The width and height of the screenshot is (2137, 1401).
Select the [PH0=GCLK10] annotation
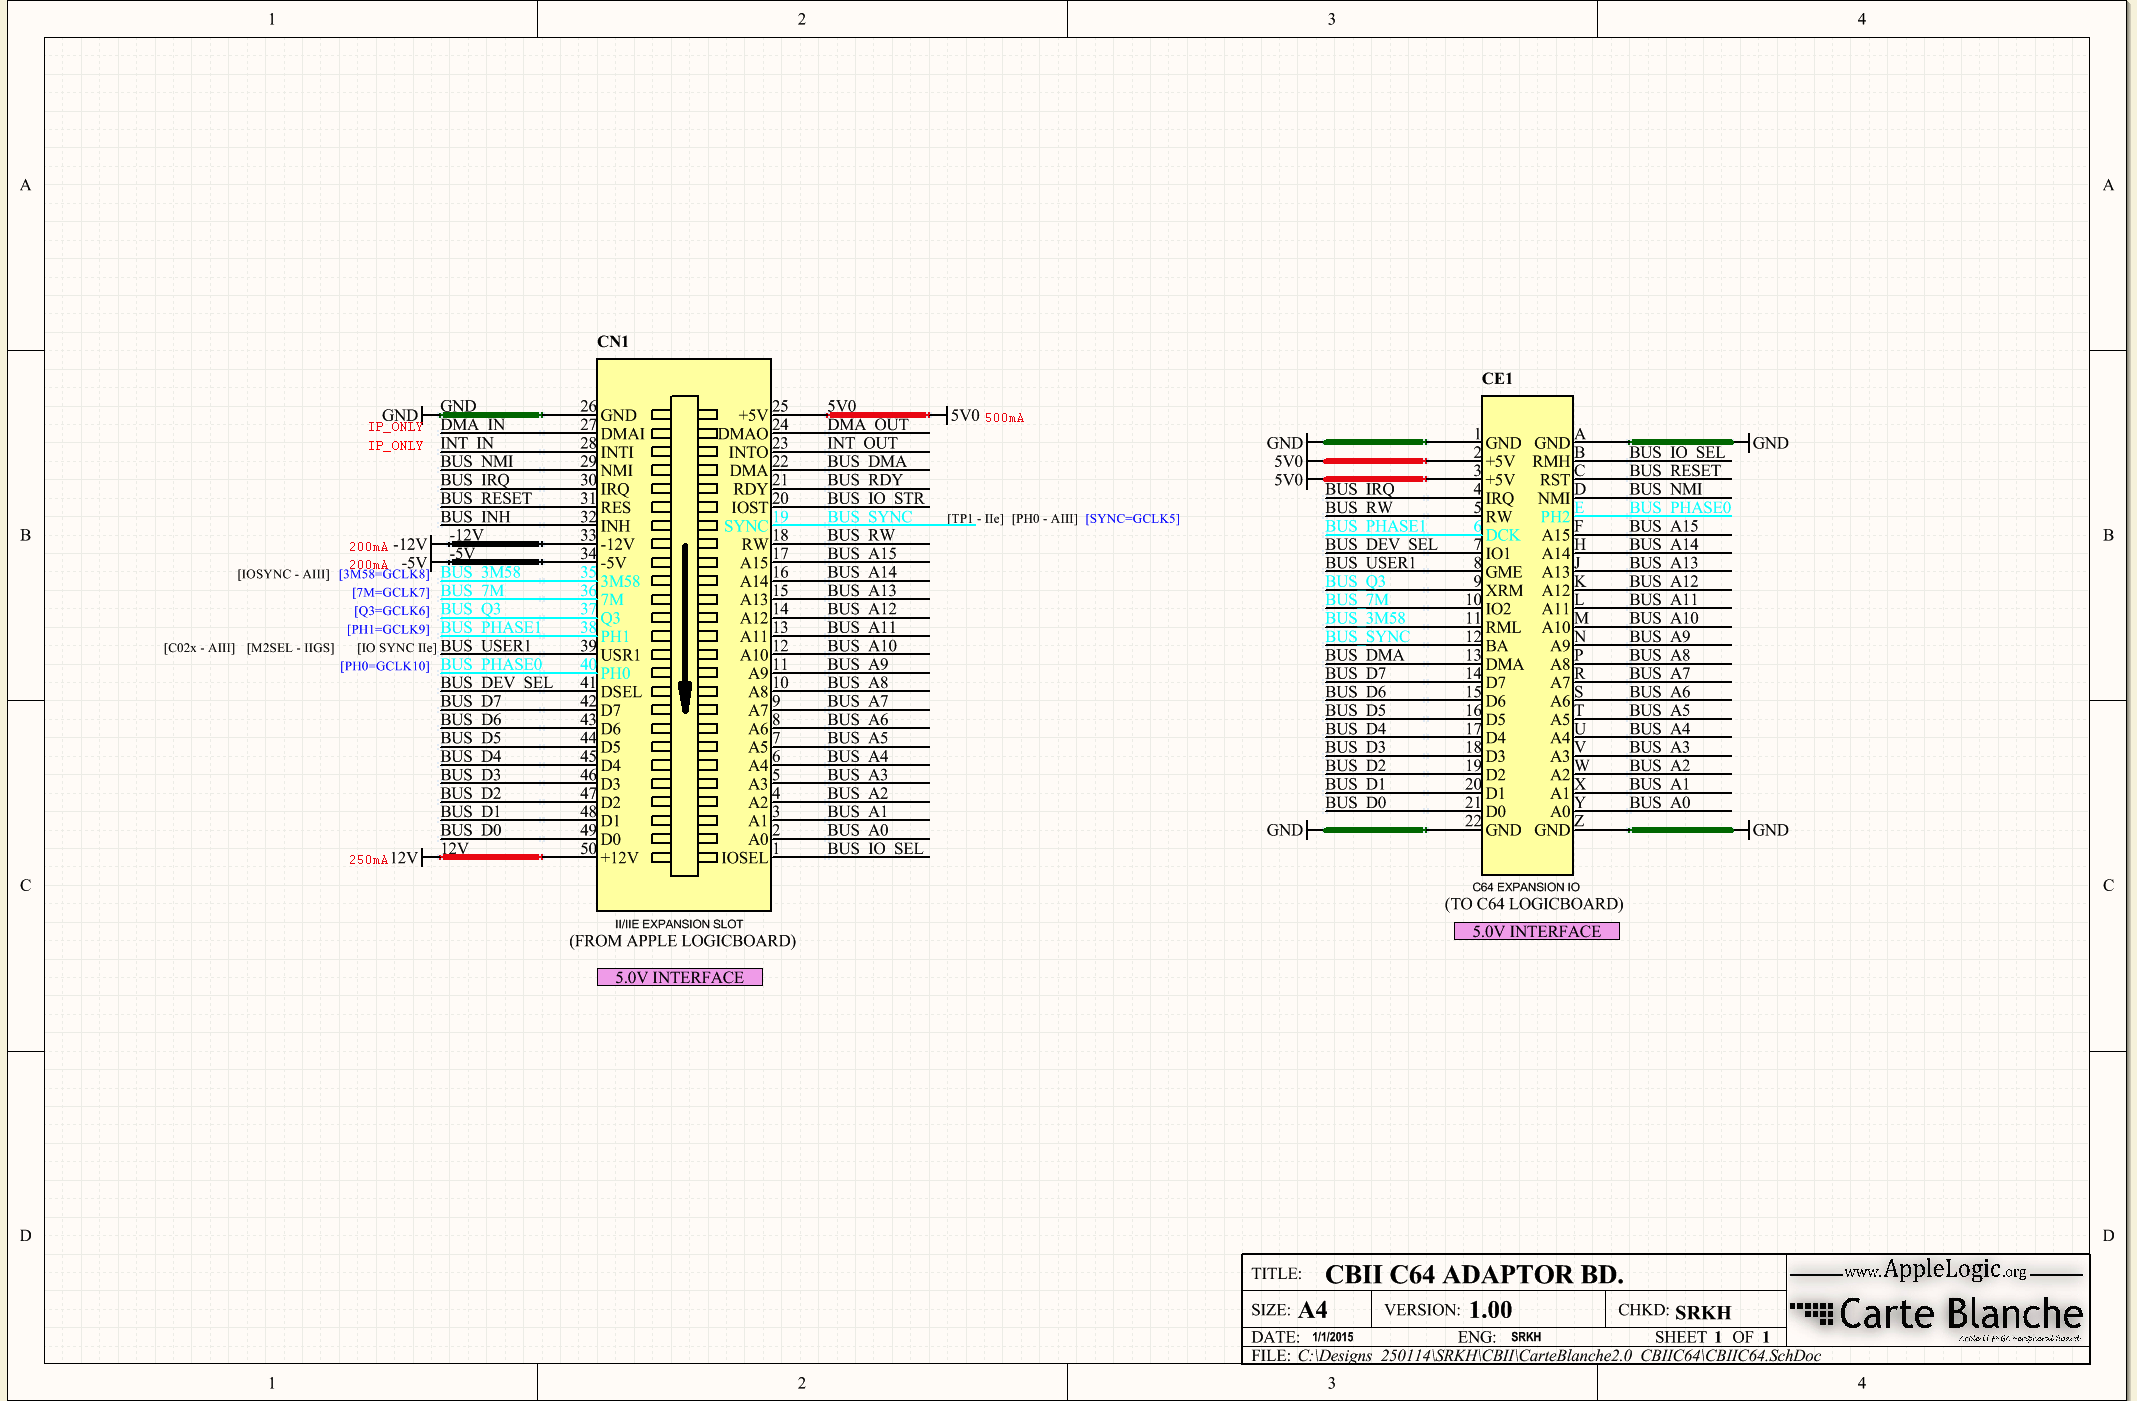tap(385, 666)
